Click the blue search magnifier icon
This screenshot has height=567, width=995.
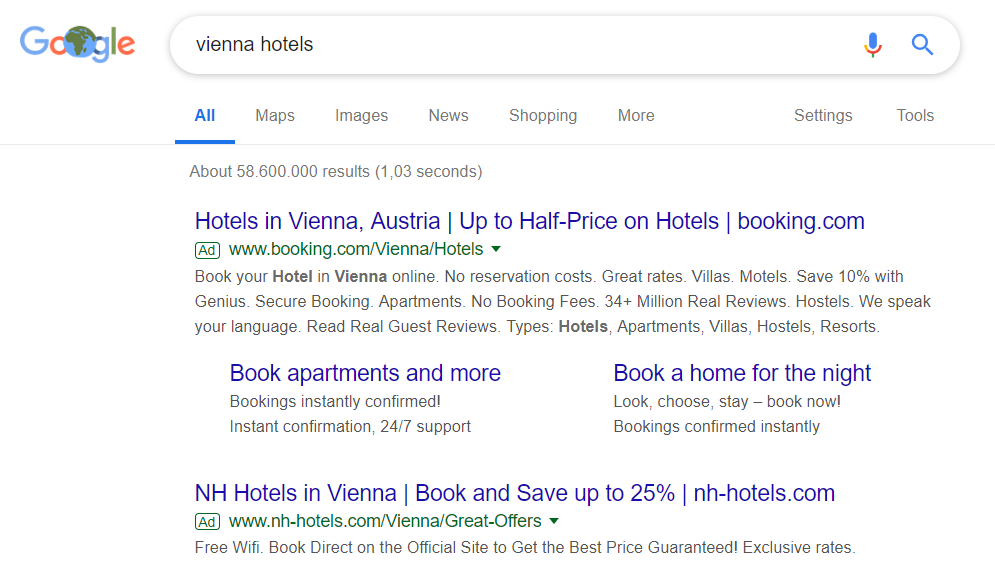[922, 45]
